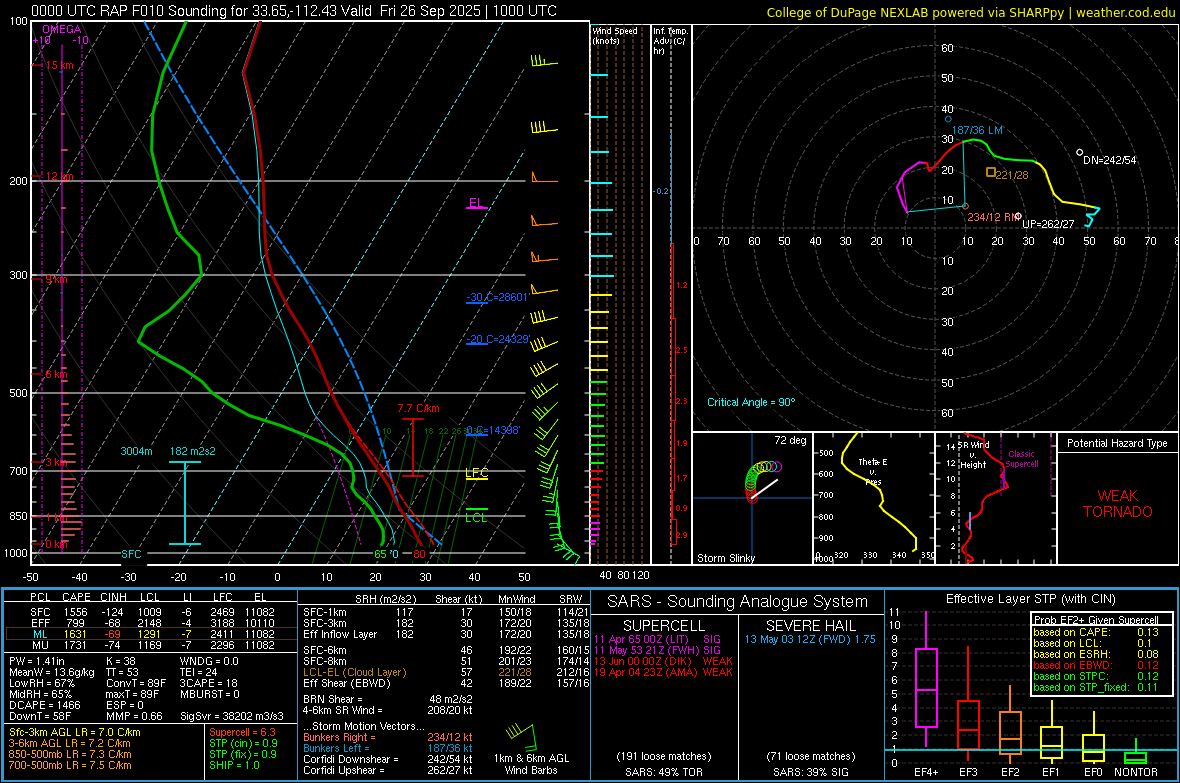Viewport: 1180px width, 783px height.
Task: Click 'Prob EF2+ Given Supercell' legend header
Action: pyautogui.click(x=1096, y=620)
